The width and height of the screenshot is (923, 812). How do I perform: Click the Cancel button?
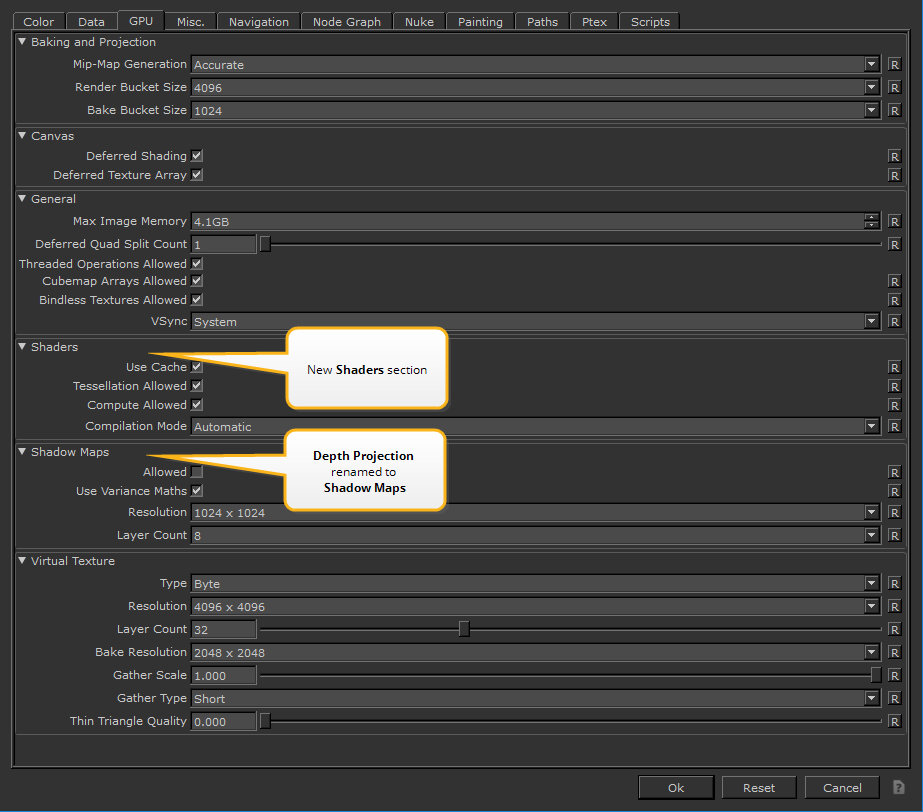click(x=841, y=788)
